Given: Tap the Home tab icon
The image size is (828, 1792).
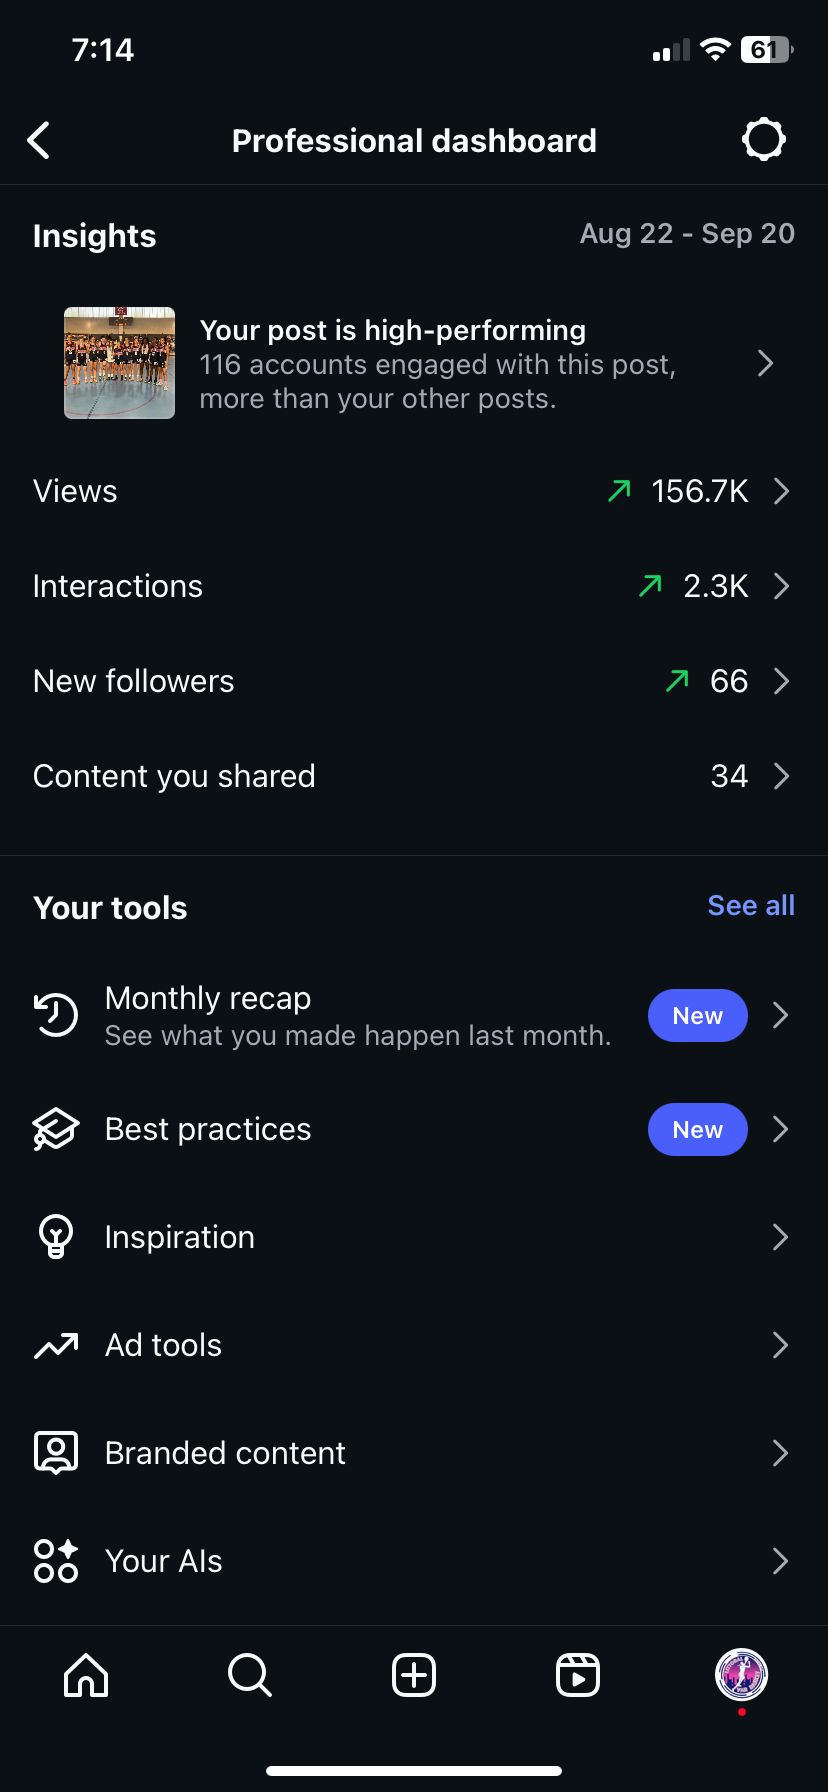Looking at the screenshot, I should [86, 1674].
